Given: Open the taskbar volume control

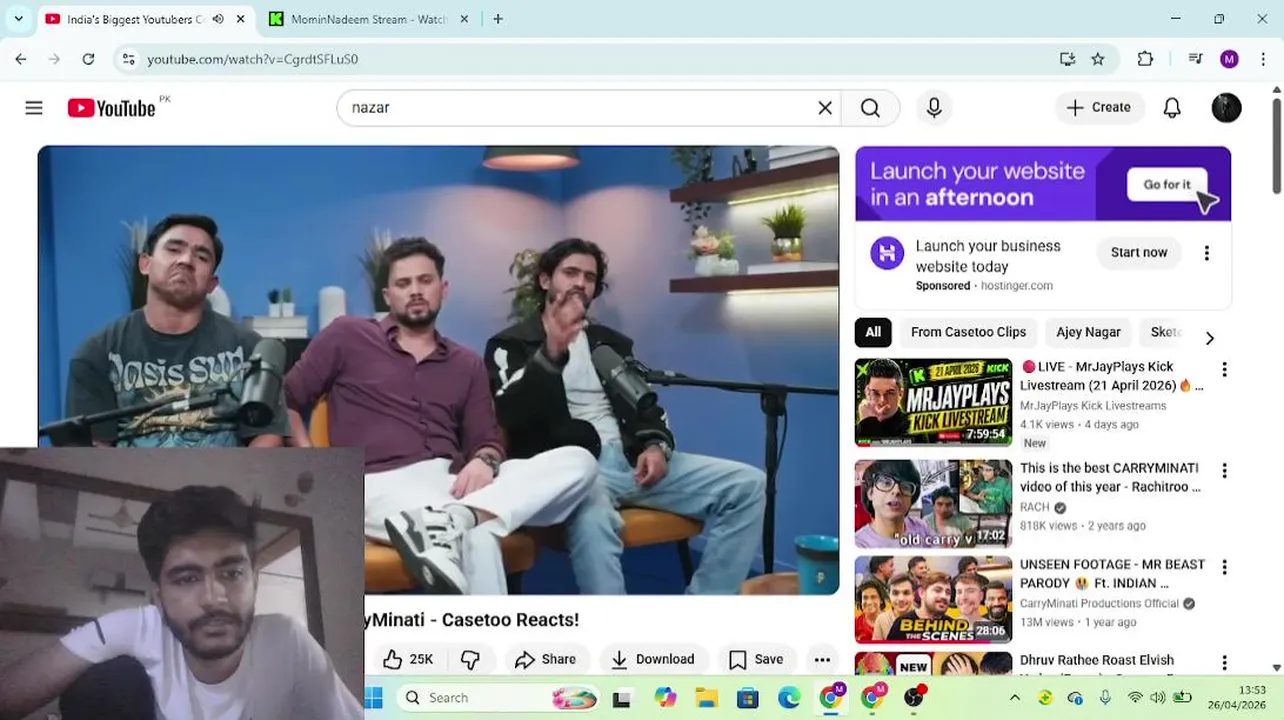Looking at the screenshot, I should tap(1158, 698).
